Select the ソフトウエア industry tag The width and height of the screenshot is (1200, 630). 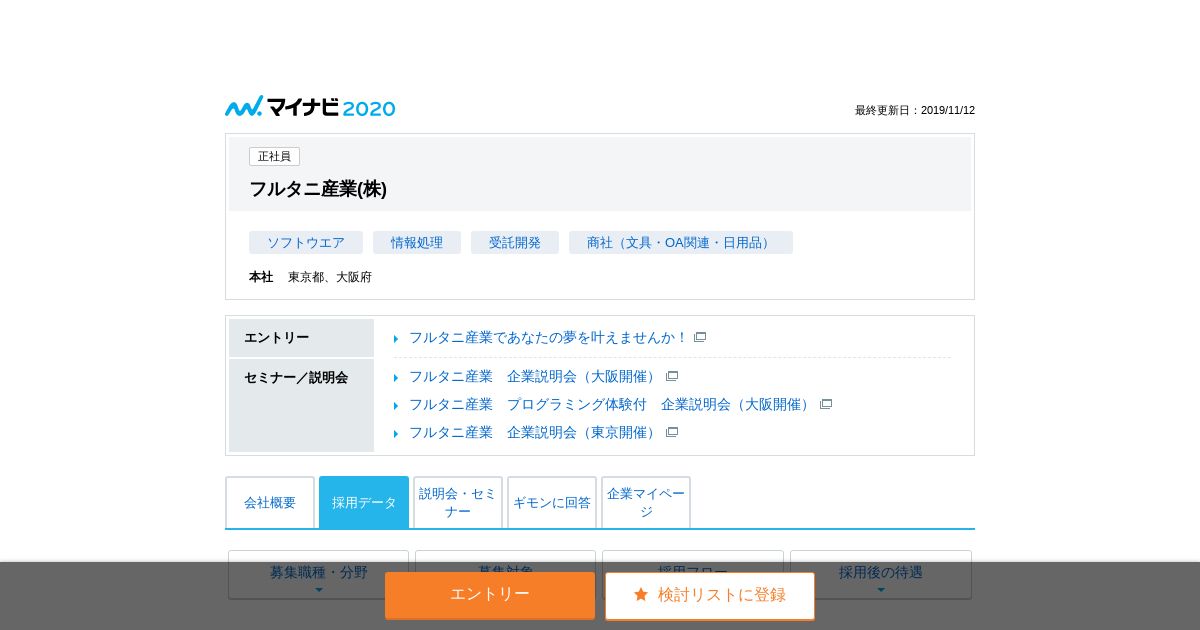click(306, 243)
